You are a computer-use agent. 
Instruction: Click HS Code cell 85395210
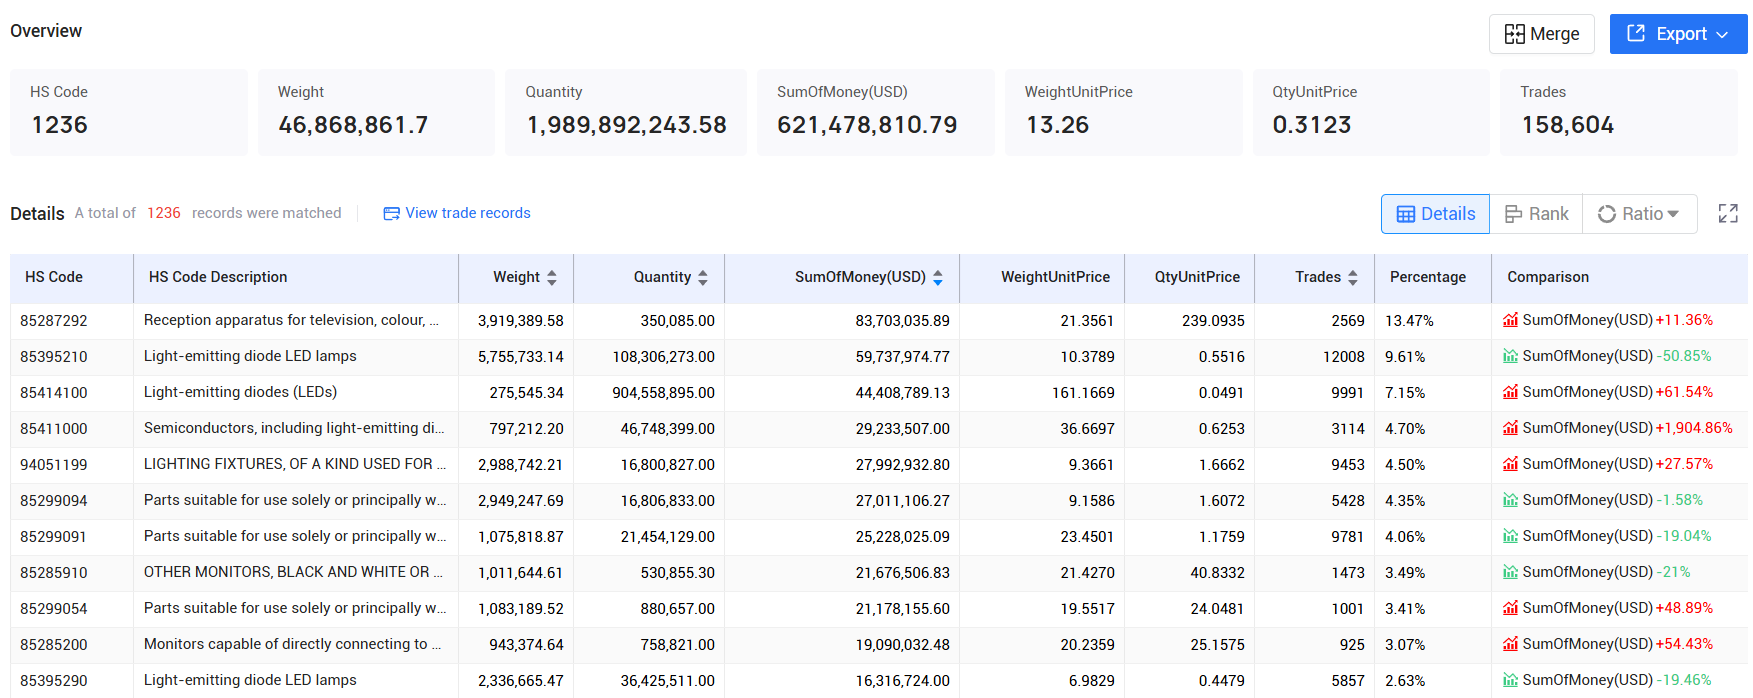coord(54,357)
